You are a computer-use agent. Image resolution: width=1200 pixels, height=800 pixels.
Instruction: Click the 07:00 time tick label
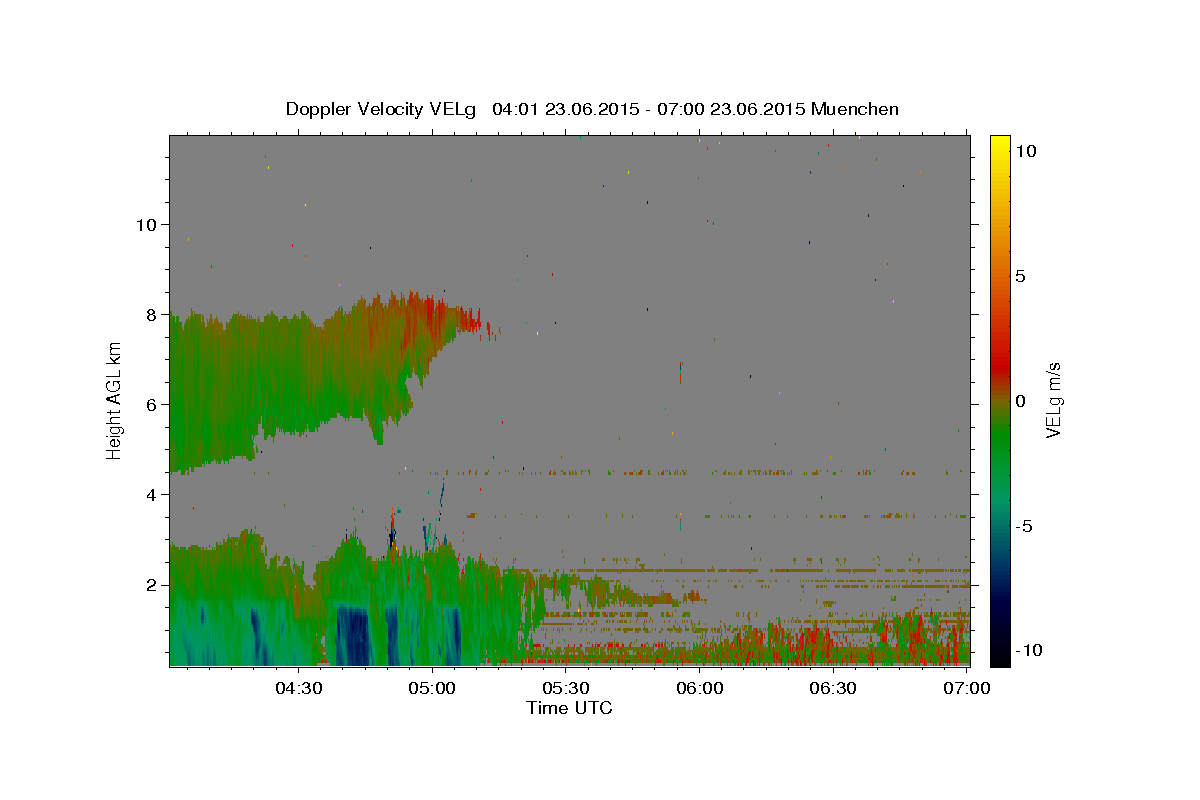click(966, 688)
